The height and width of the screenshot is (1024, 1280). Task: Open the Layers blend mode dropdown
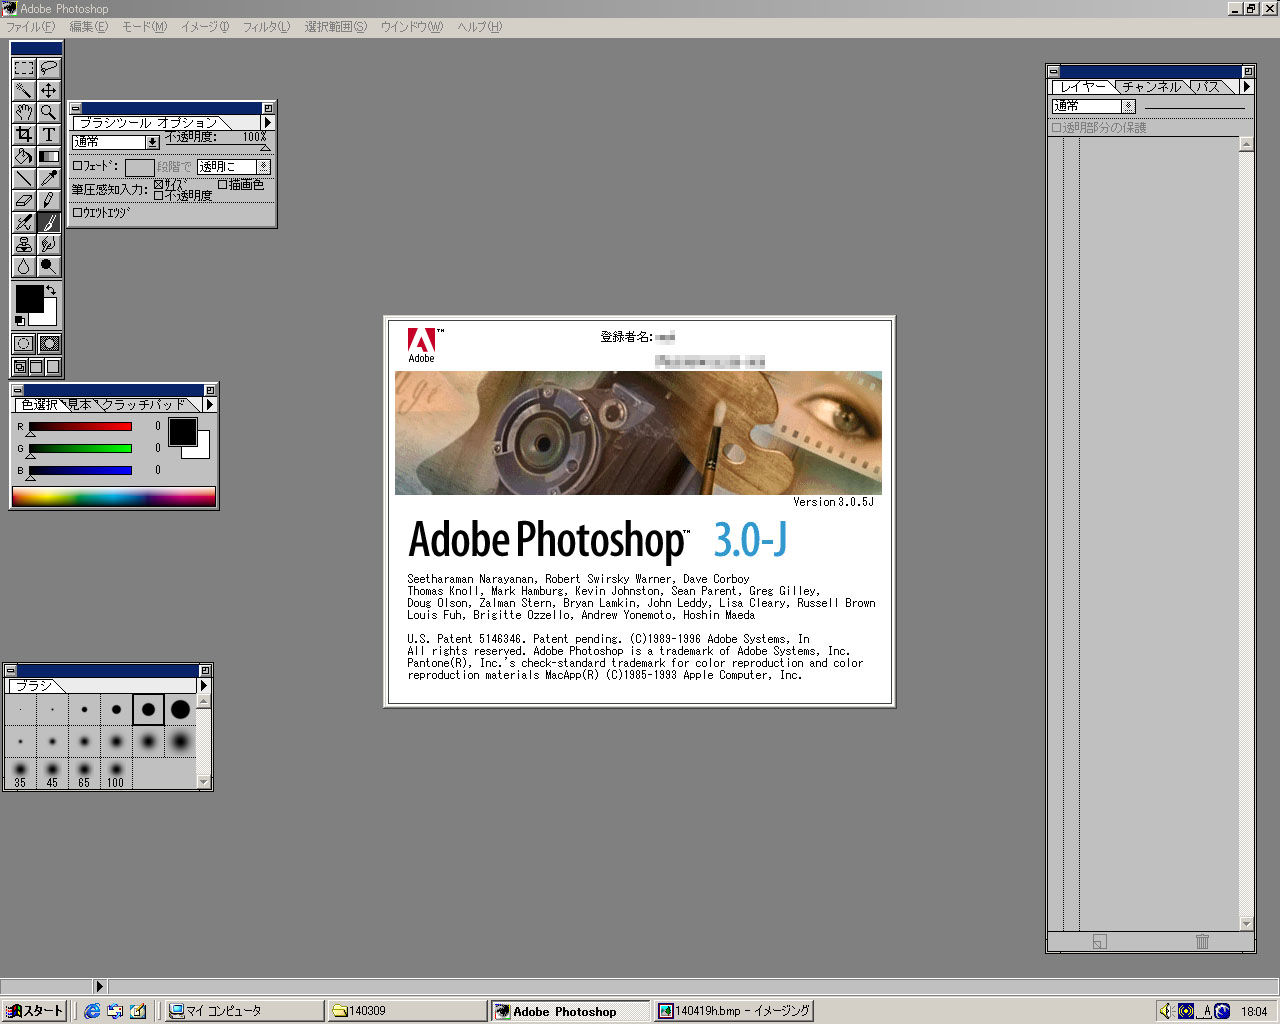(1094, 106)
